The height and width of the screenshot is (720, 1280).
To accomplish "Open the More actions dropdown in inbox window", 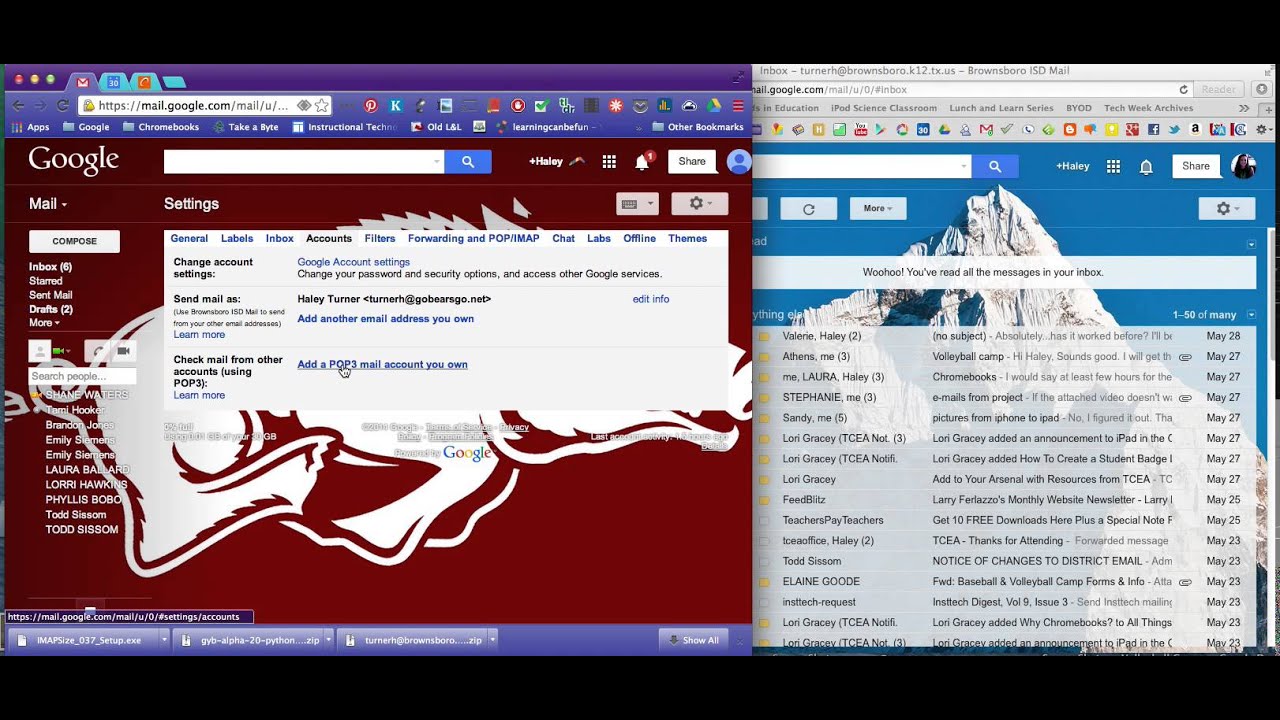I will coord(878,208).
